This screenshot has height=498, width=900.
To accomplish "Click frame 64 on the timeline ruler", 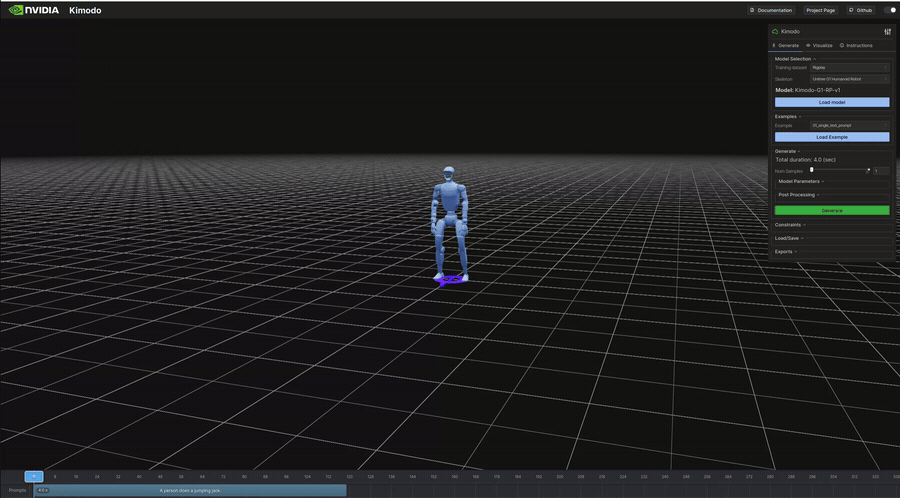I will pyautogui.click(x=202, y=477).
